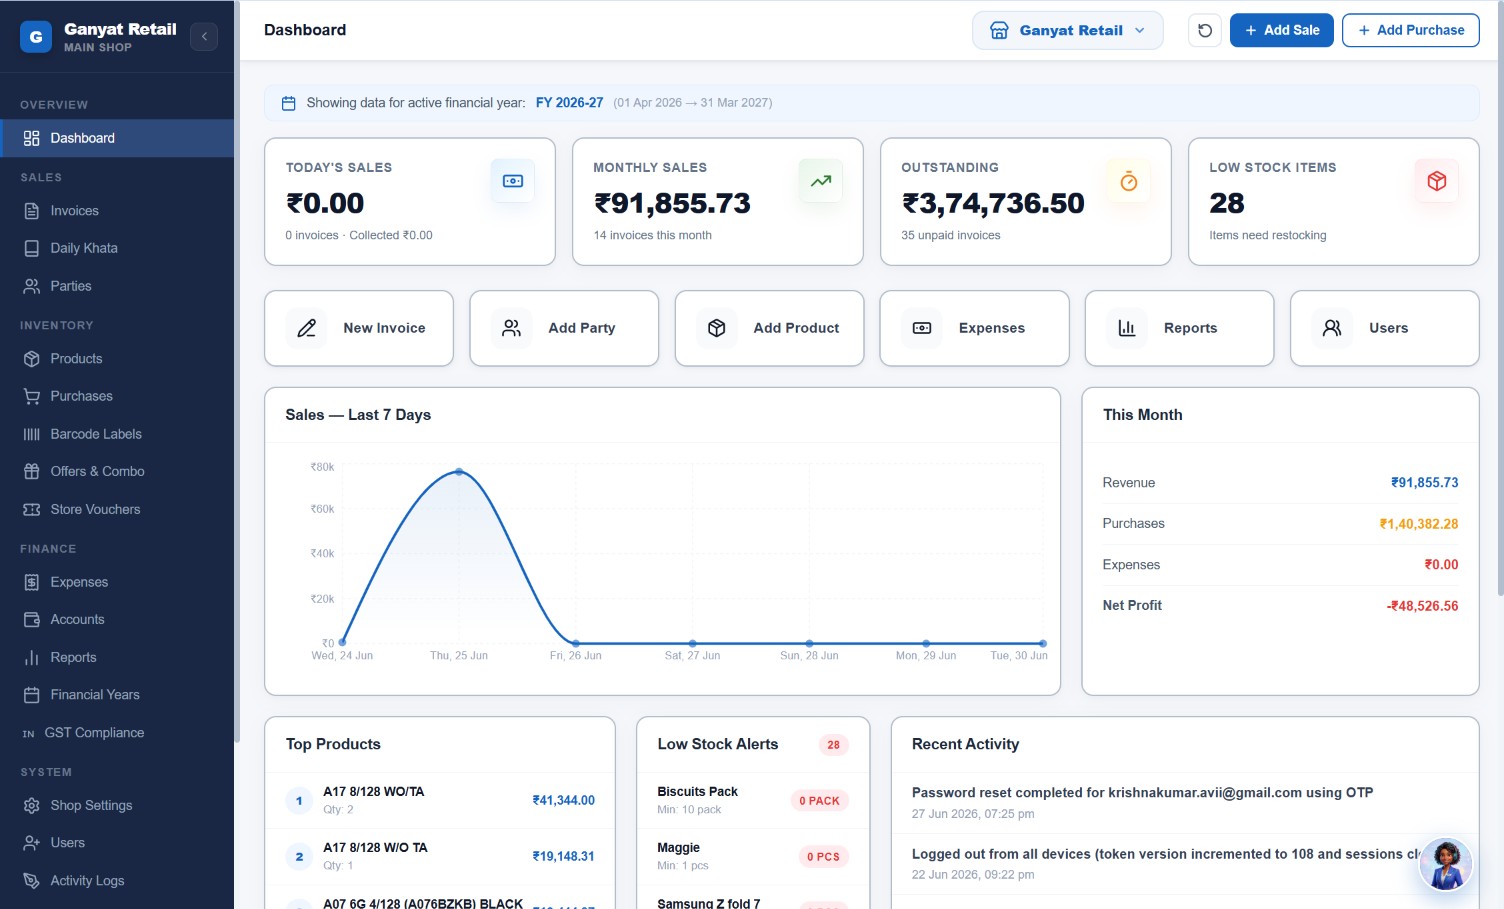Click the Maggie low stock row
1504x909 pixels.
(753, 856)
